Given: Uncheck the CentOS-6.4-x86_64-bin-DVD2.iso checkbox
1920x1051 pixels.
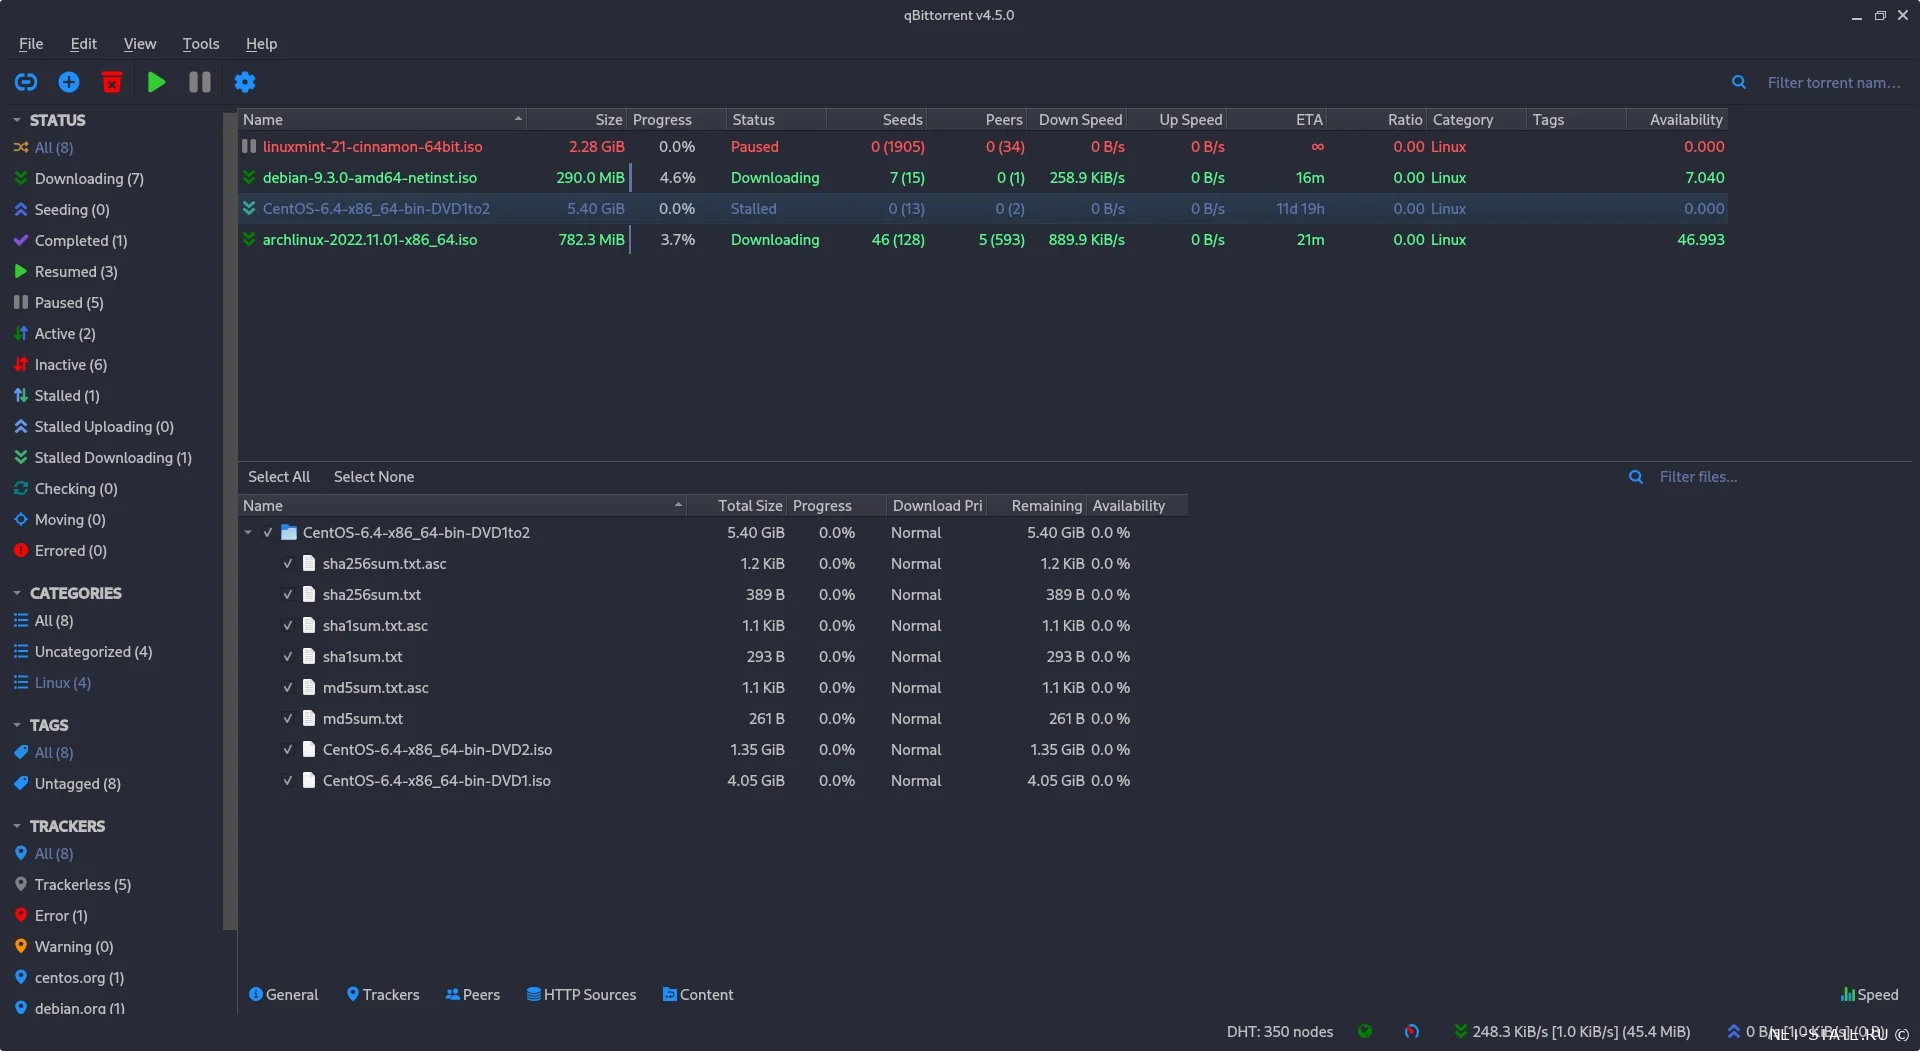Looking at the screenshot, I should point(288,750).
